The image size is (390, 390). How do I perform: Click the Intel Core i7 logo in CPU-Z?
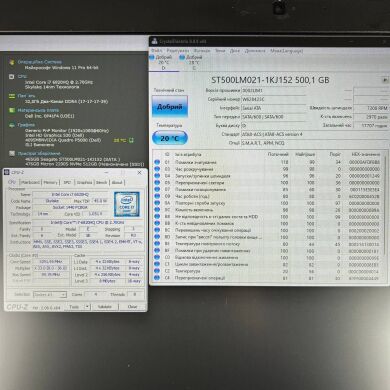point(127,204)
